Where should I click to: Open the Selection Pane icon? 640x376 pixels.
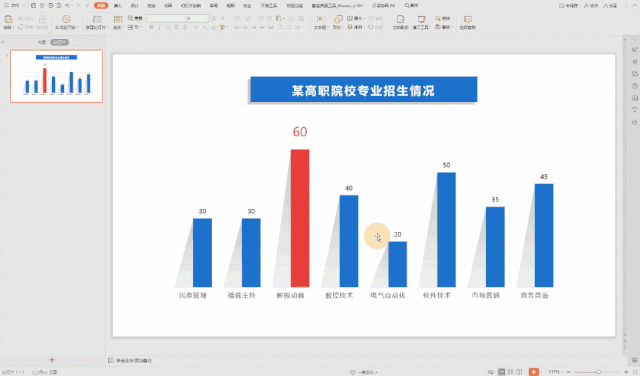(468, 19)
